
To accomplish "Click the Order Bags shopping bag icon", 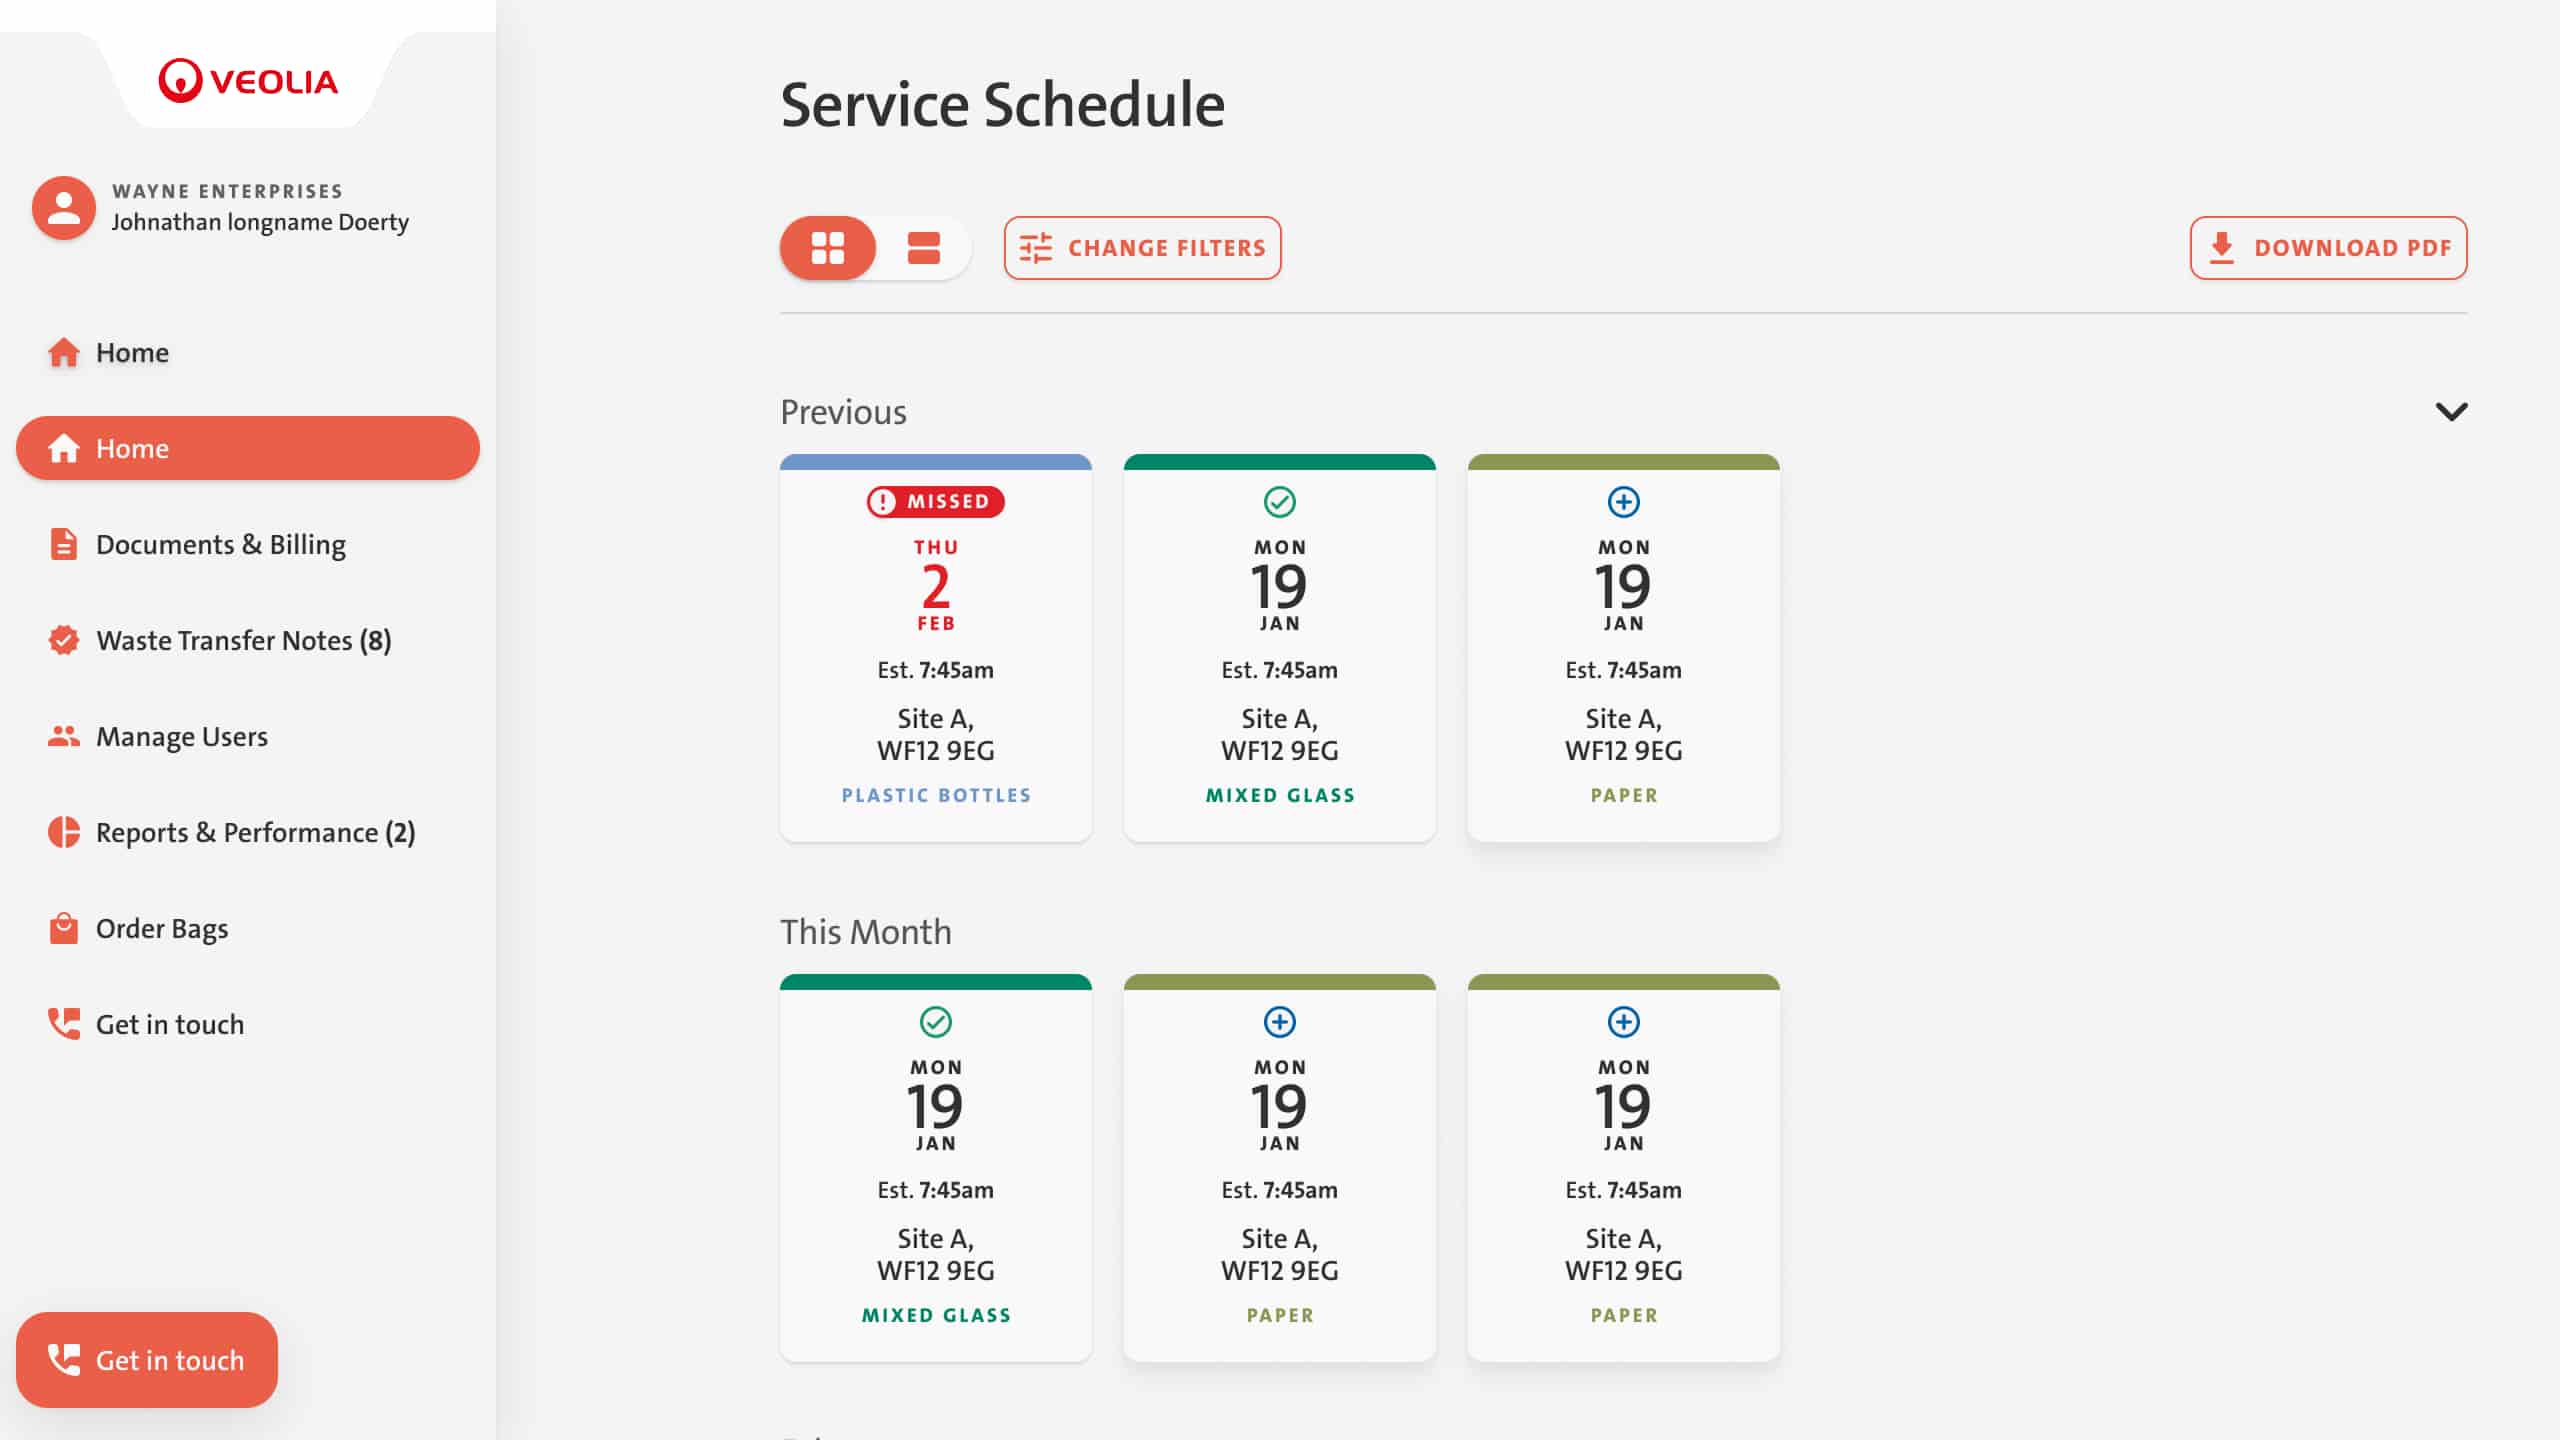I will (x=63, y=928).
